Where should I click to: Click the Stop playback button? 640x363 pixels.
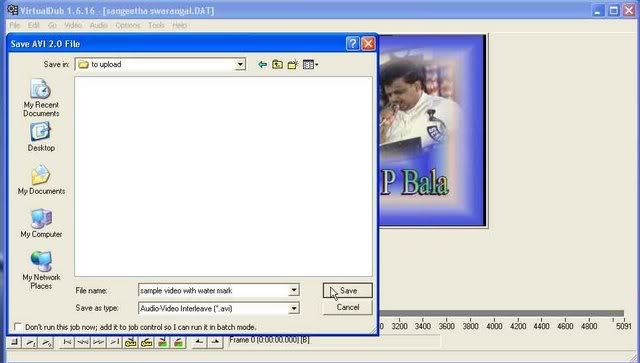click(15, 342)
